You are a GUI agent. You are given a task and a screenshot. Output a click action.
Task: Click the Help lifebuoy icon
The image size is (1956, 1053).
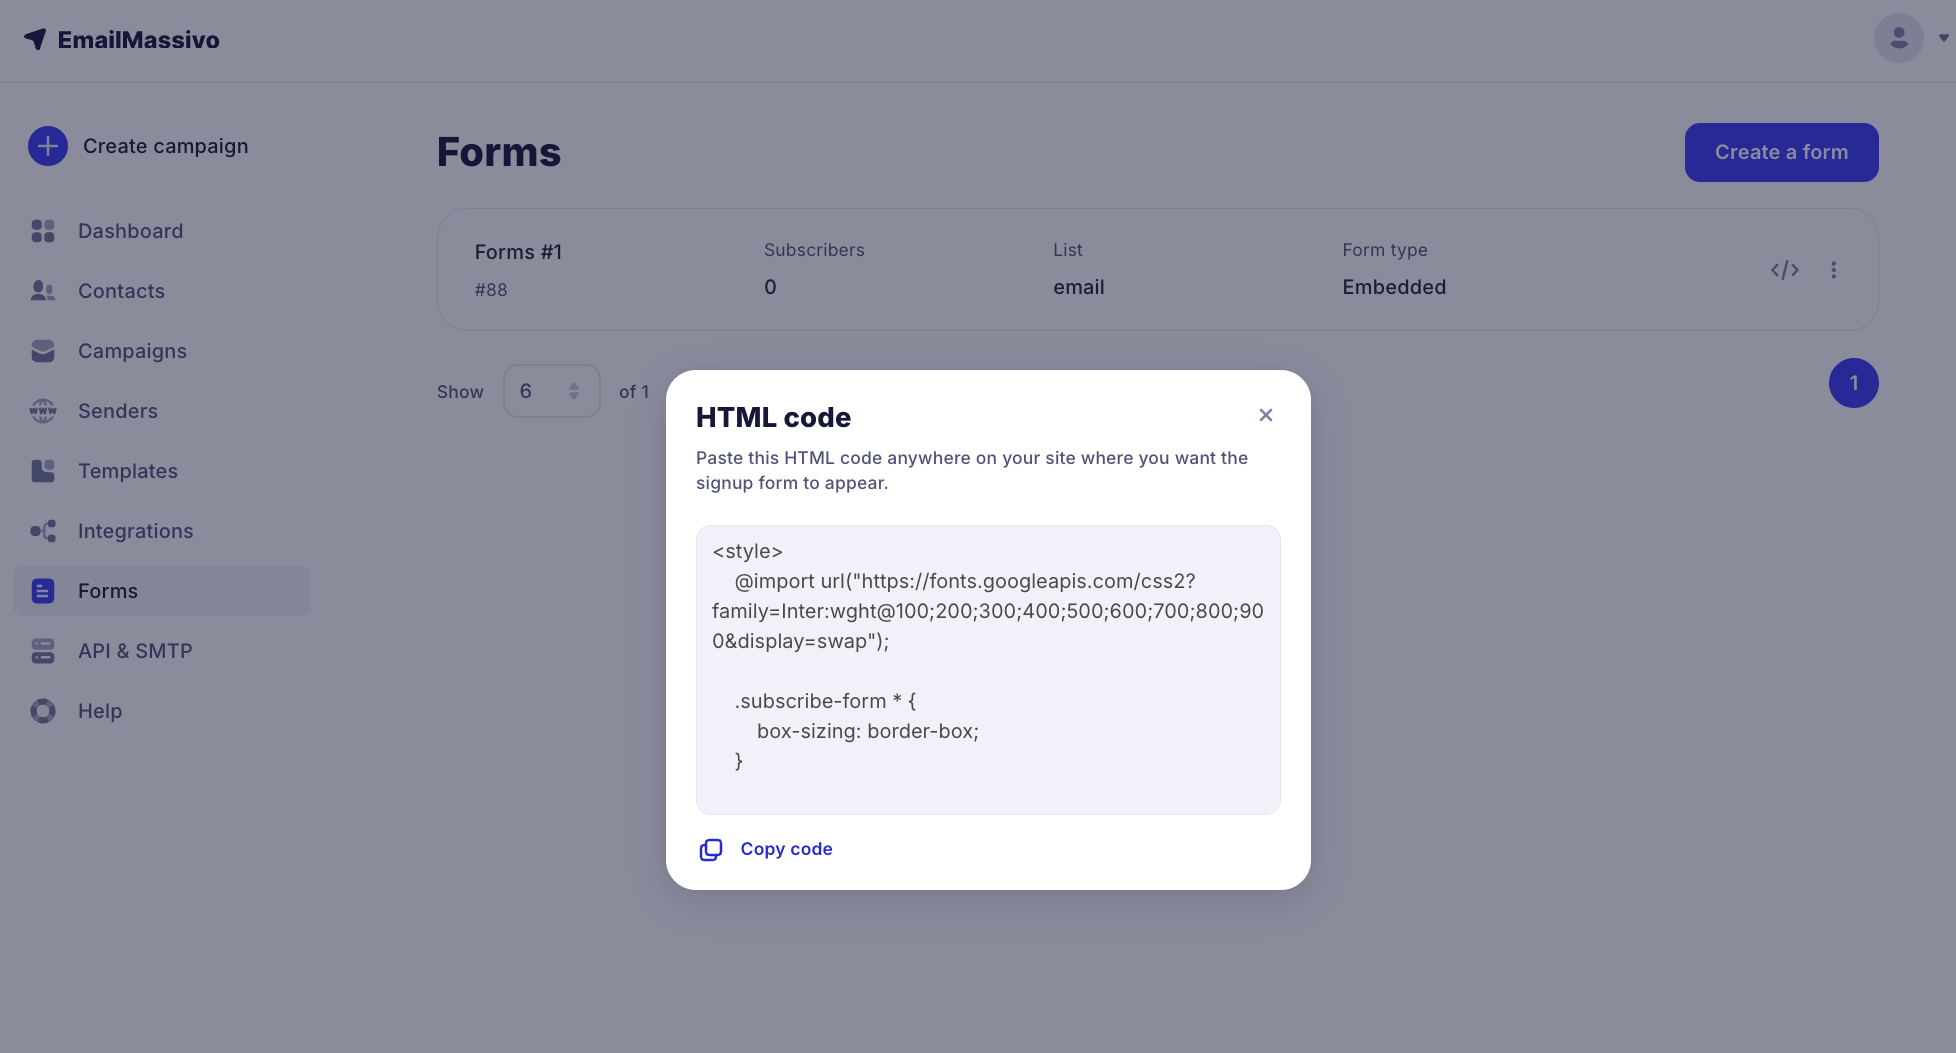click(x=43, y=711)
